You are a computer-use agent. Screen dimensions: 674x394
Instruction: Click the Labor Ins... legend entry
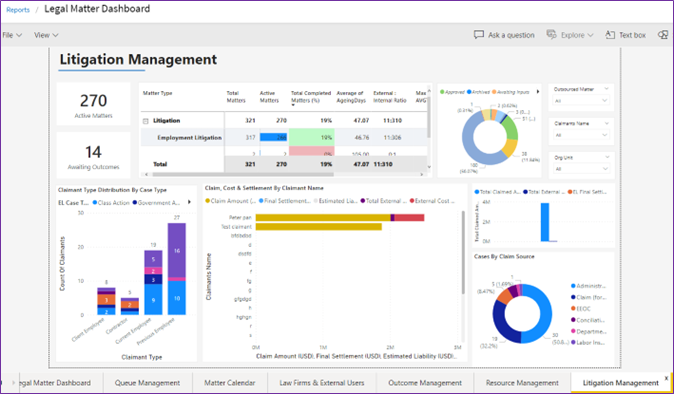click(588, 342)
